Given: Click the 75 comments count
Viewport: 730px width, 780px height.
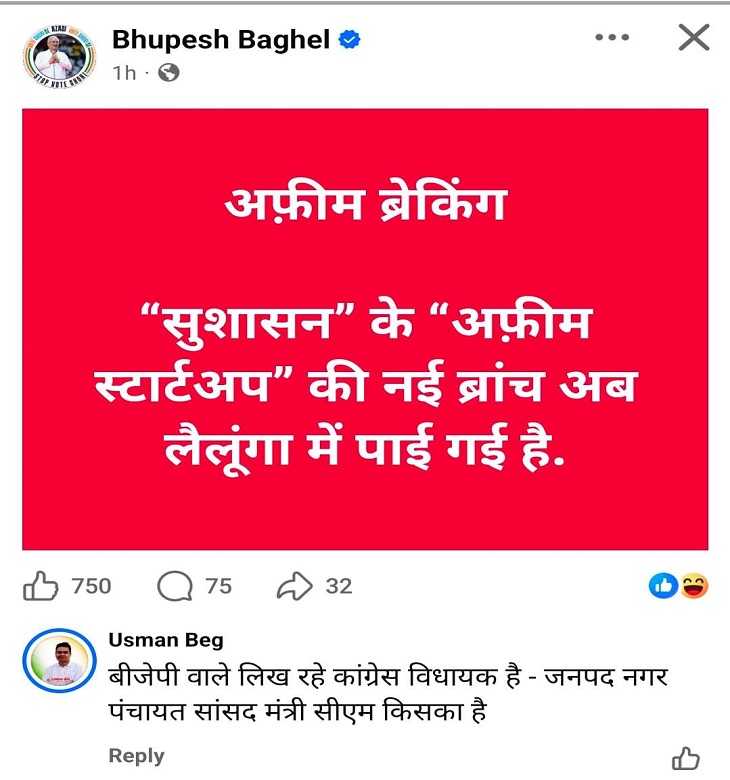Looking at the screenshot, I should pos(218,586).
